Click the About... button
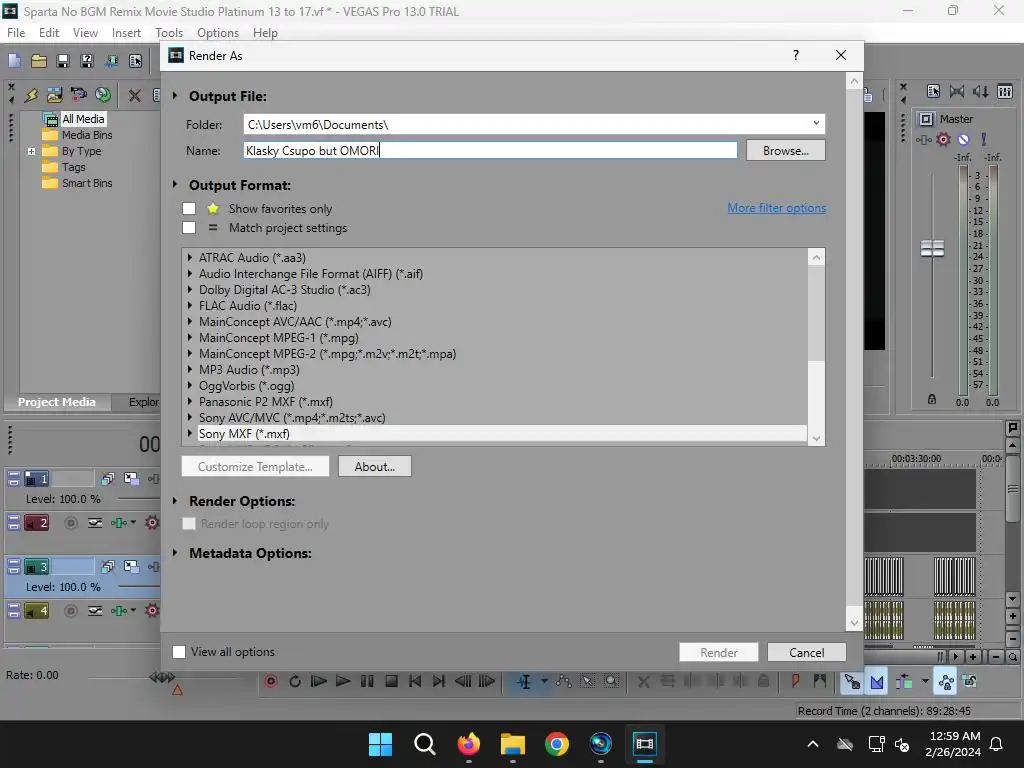The width and height of the screenshot is (1024, 768). (375, 466)
